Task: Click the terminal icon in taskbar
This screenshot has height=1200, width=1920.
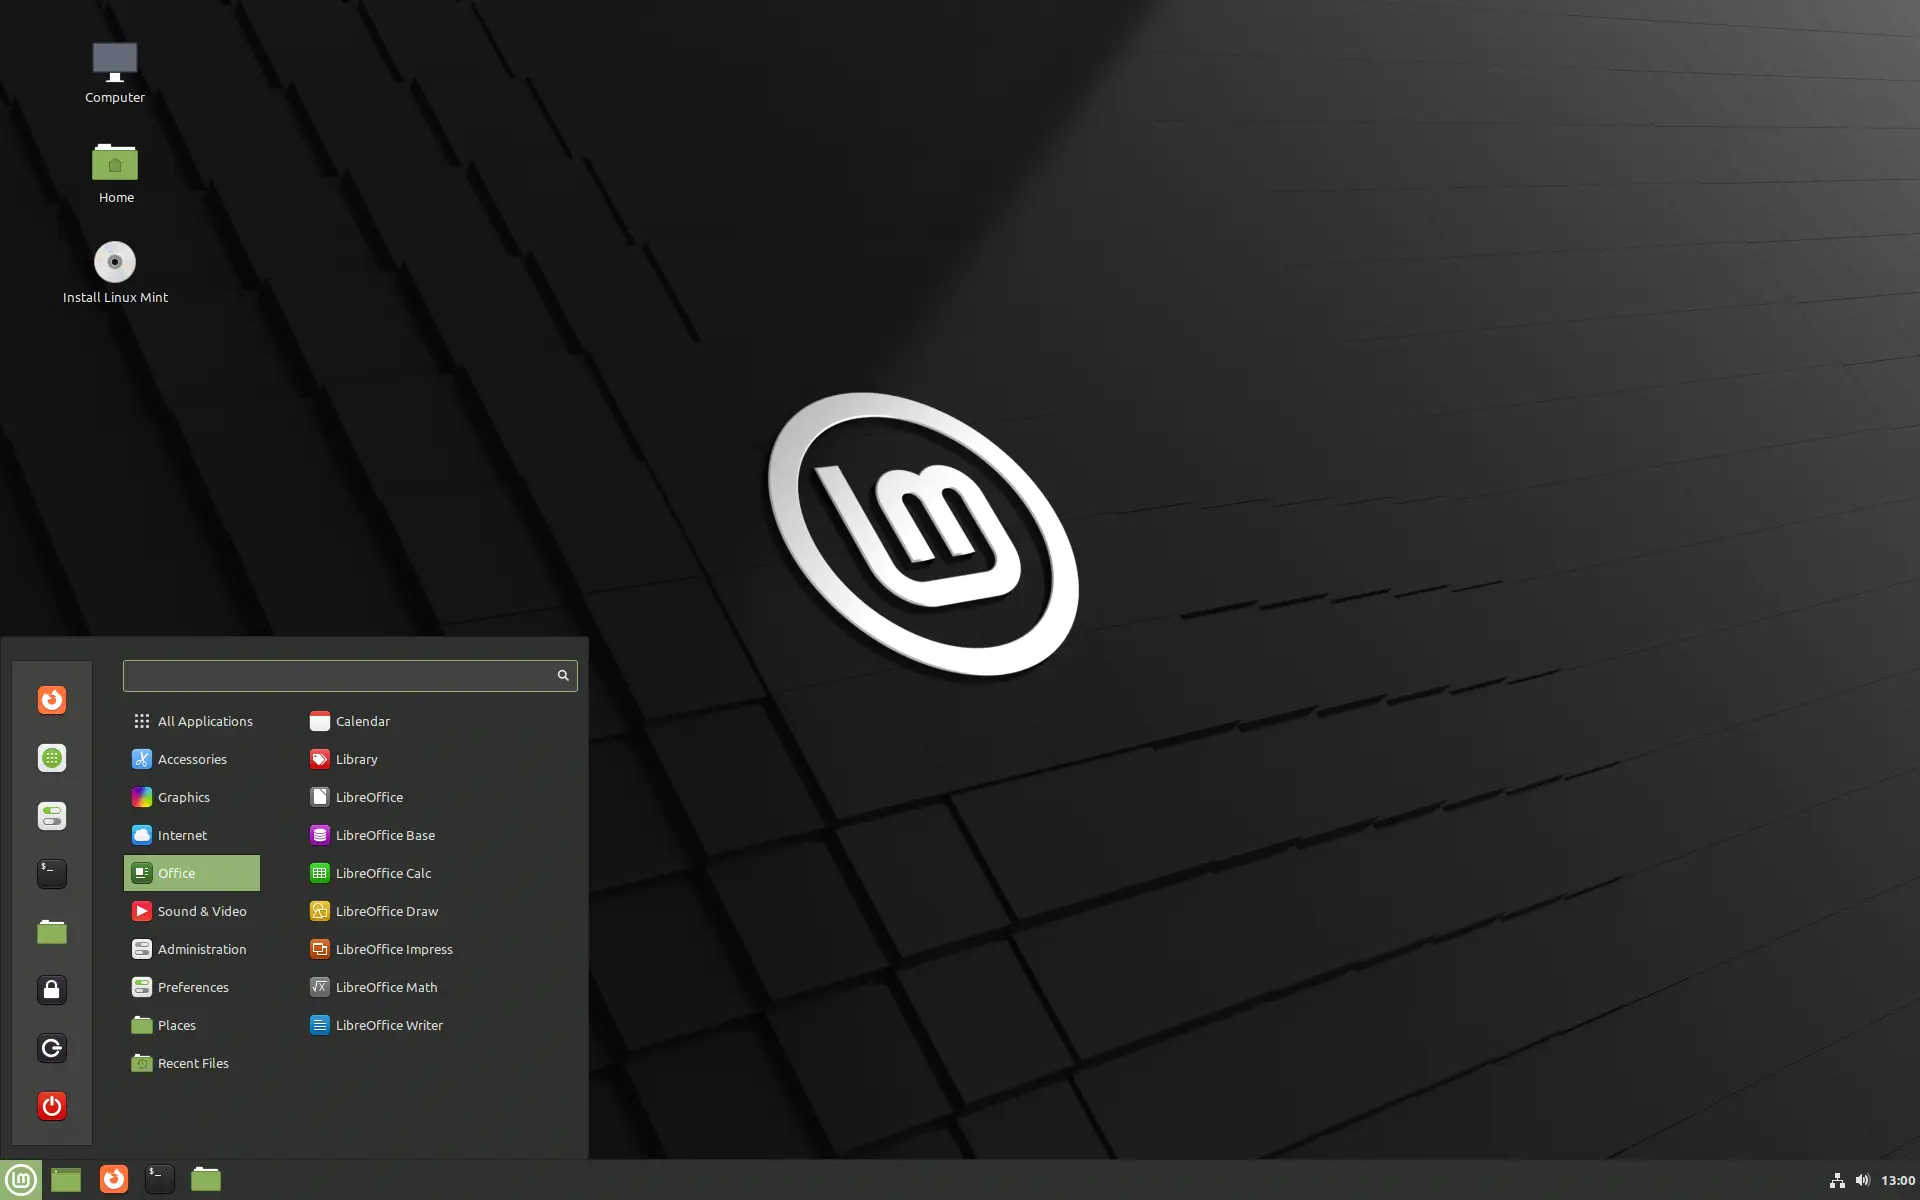Action: click(x=158, y=1178)
